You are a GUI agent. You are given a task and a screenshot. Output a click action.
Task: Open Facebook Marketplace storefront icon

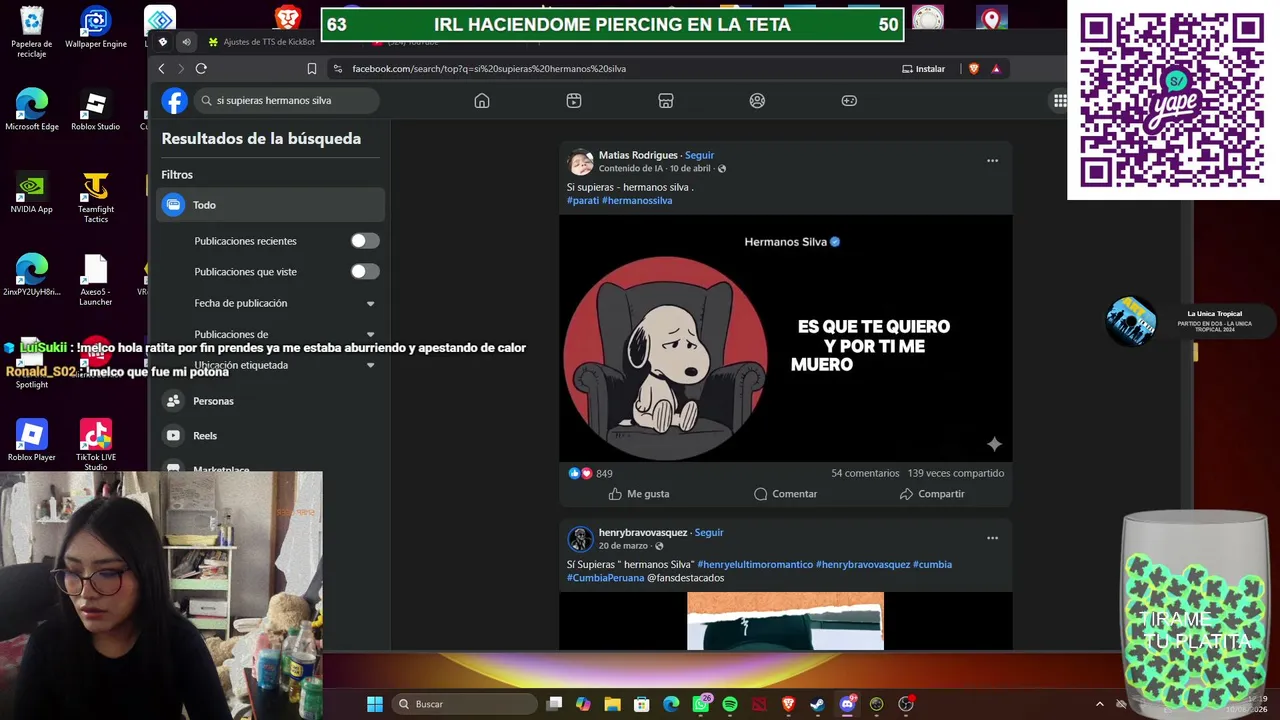(x=666, y=101)
